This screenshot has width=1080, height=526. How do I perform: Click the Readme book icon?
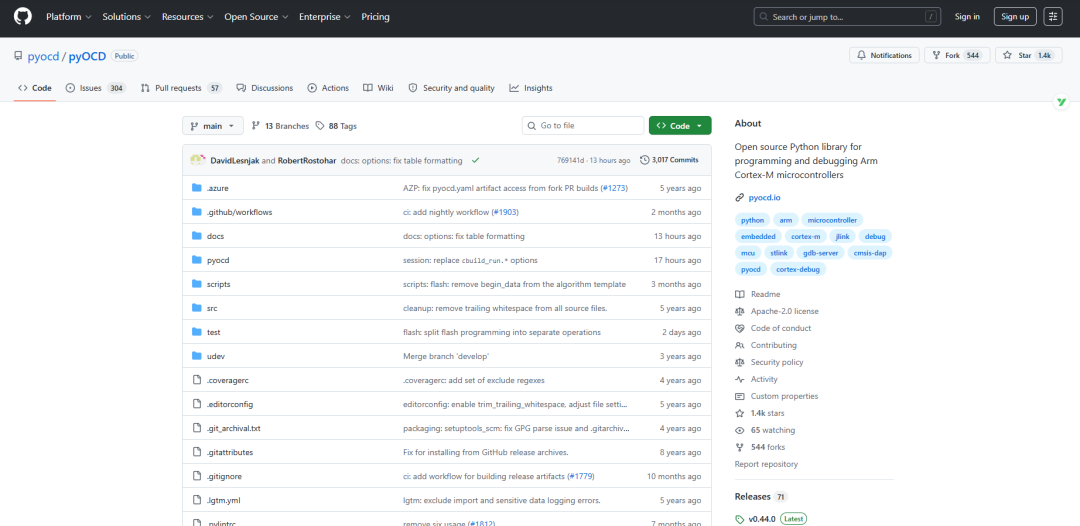[740, 294]
